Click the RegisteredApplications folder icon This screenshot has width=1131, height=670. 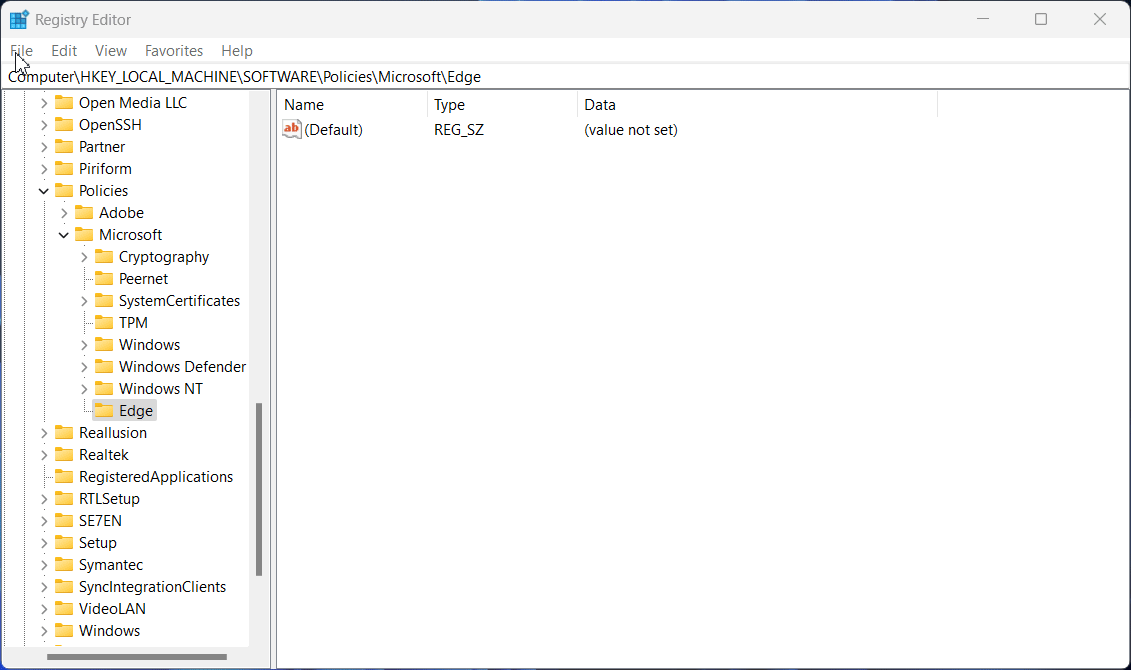point(64,477)
